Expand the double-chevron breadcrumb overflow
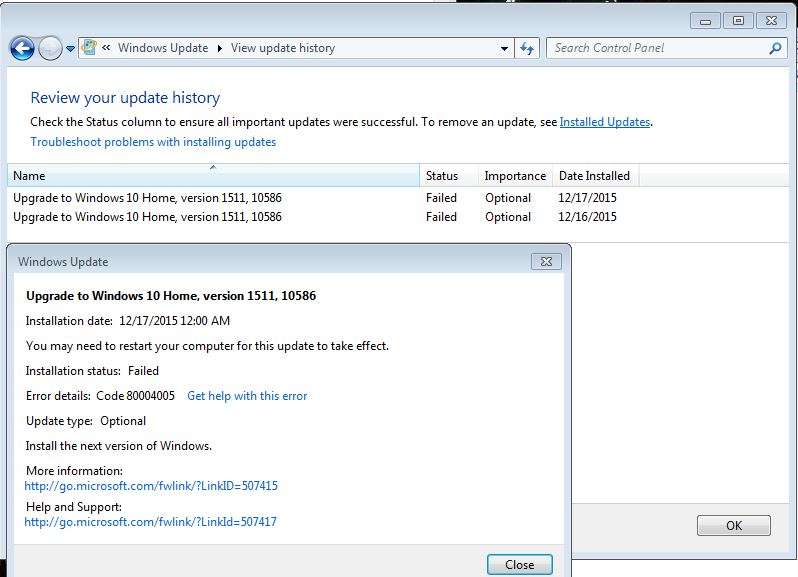The width and height of the screenshot is (798, 577). [x=106, y=48]
